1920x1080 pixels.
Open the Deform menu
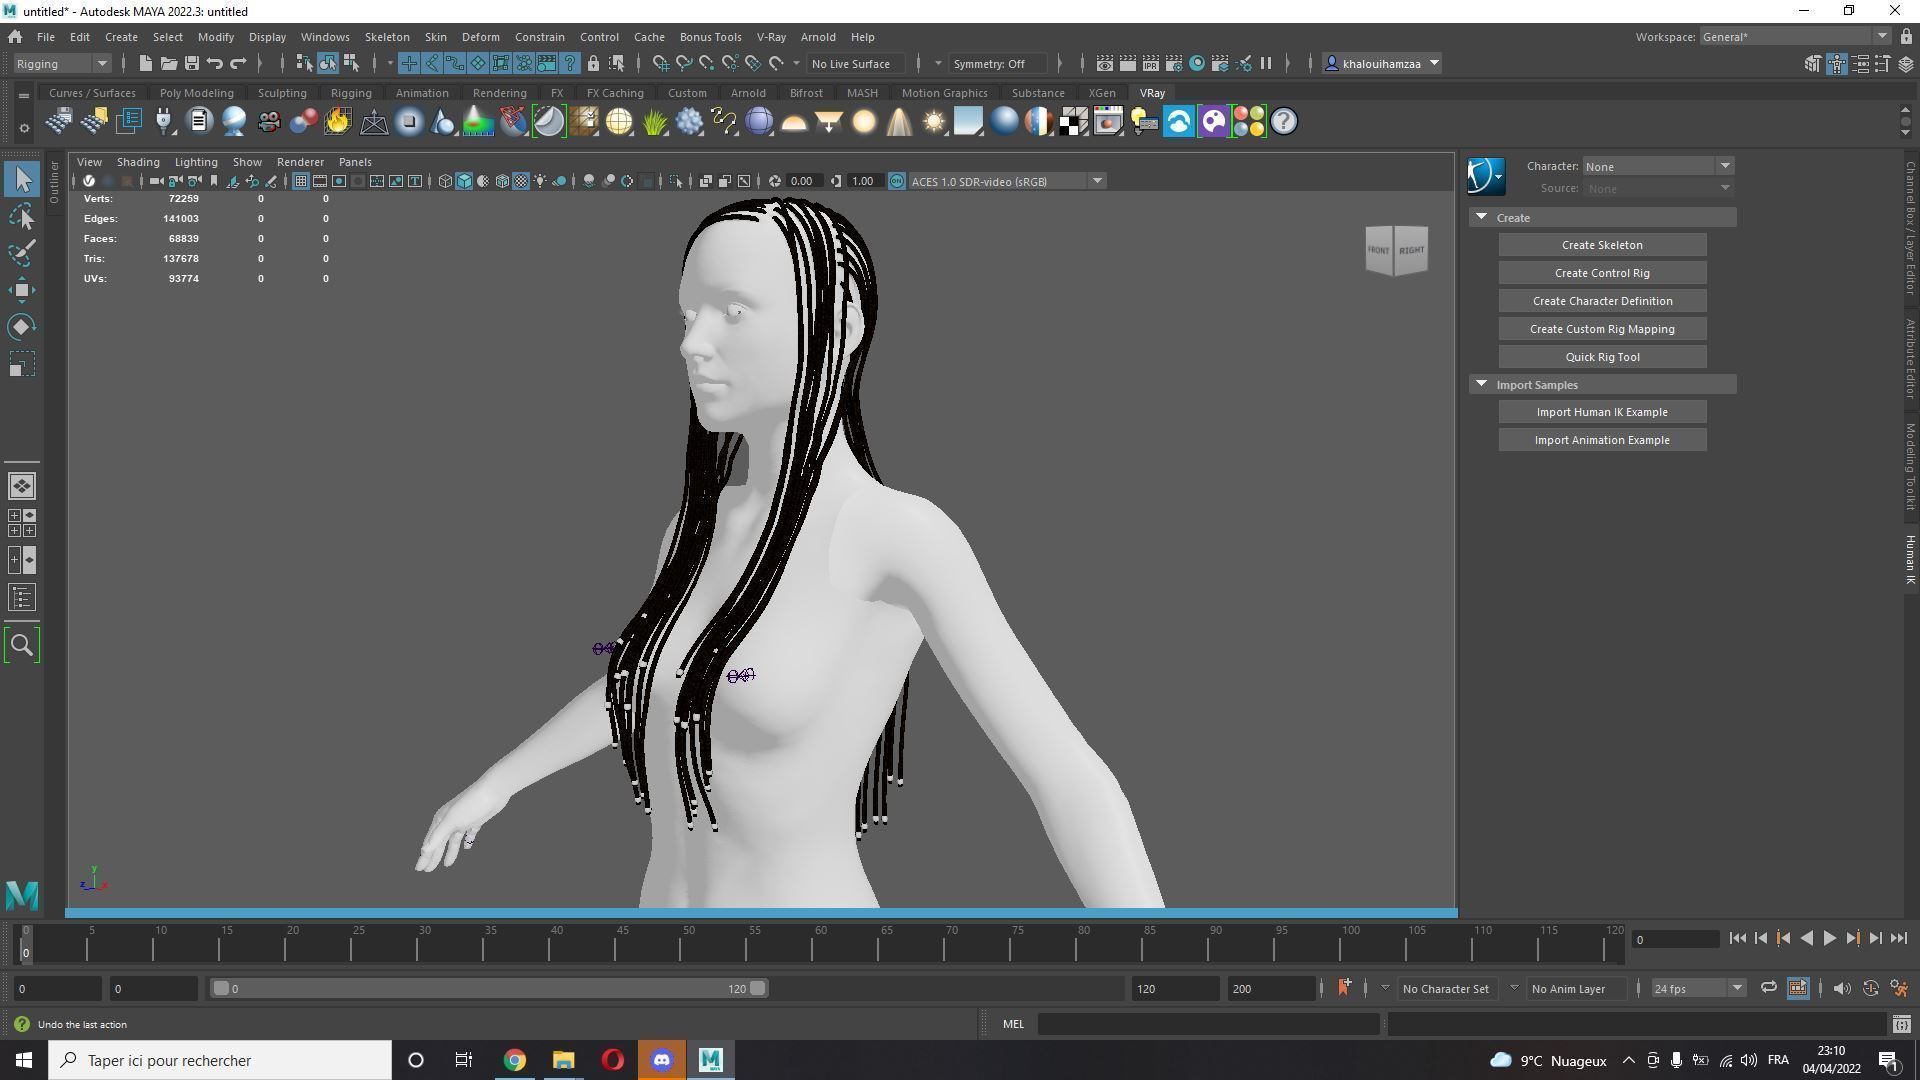point(480,37)
